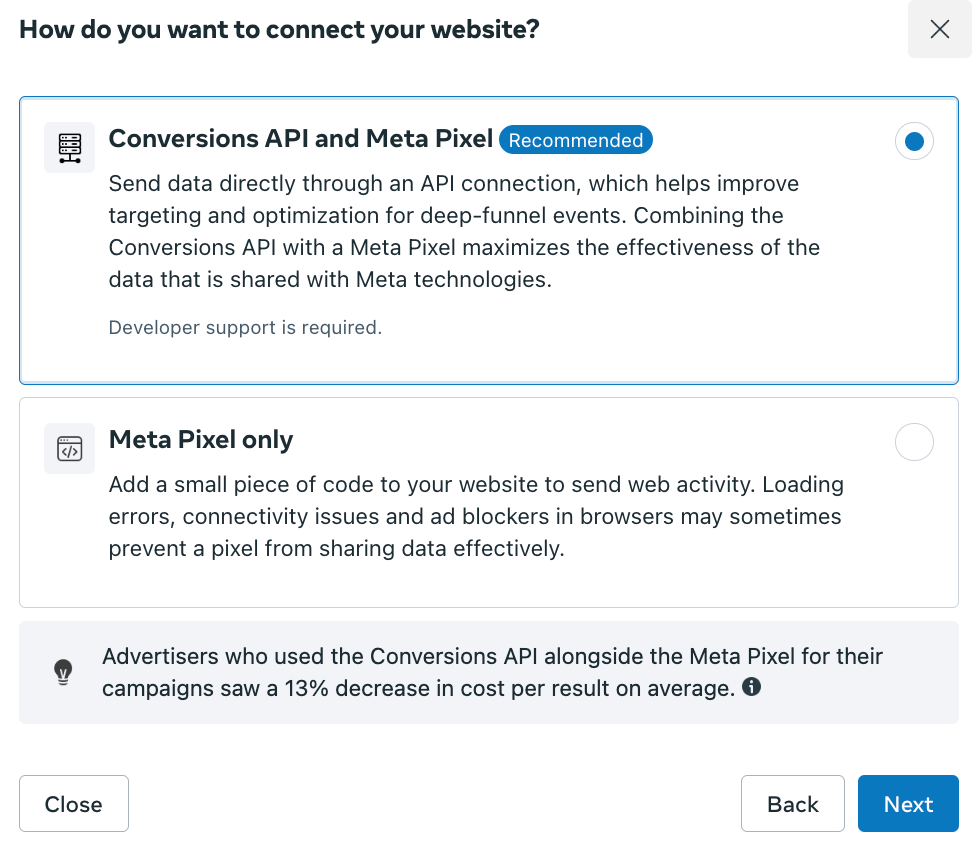Image resolution: width=978 pixels, height=856 pixels.
Task: Open the info icon after cost per result
Action: [752, 687]
